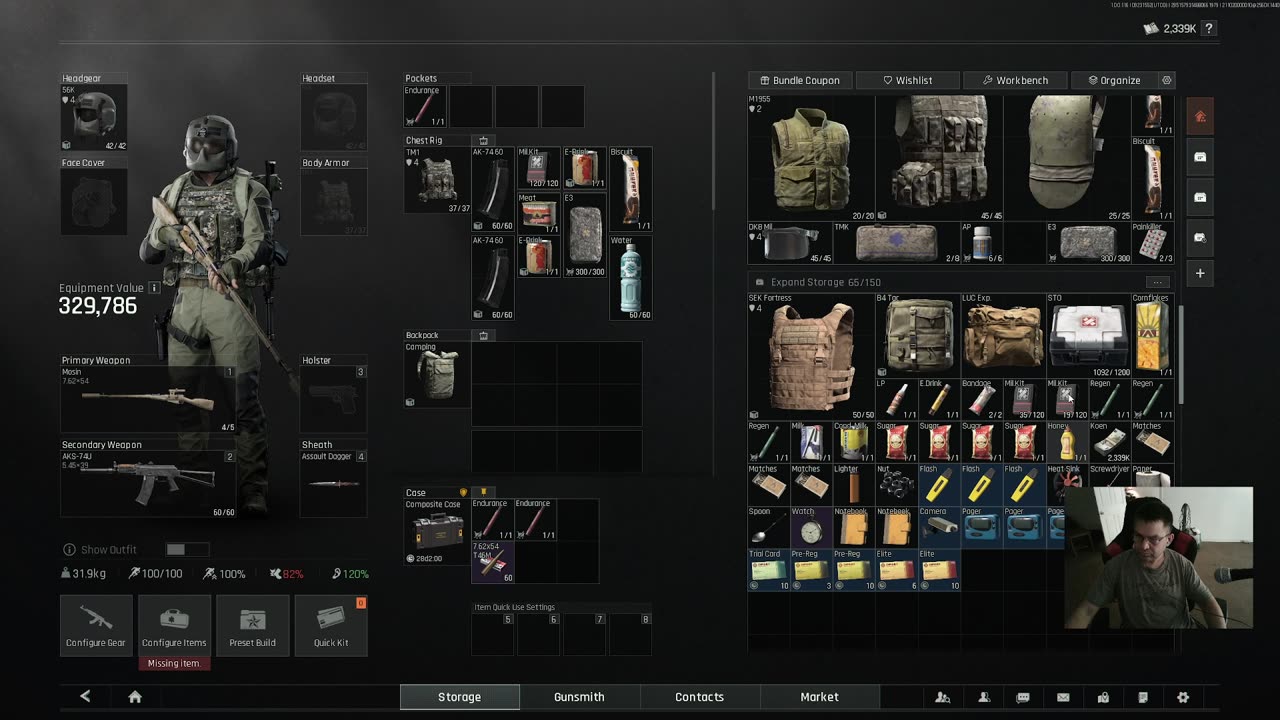Select the Camping backpack slot
This screenshot has width=1280, height=720.
(x=437, y=375)
